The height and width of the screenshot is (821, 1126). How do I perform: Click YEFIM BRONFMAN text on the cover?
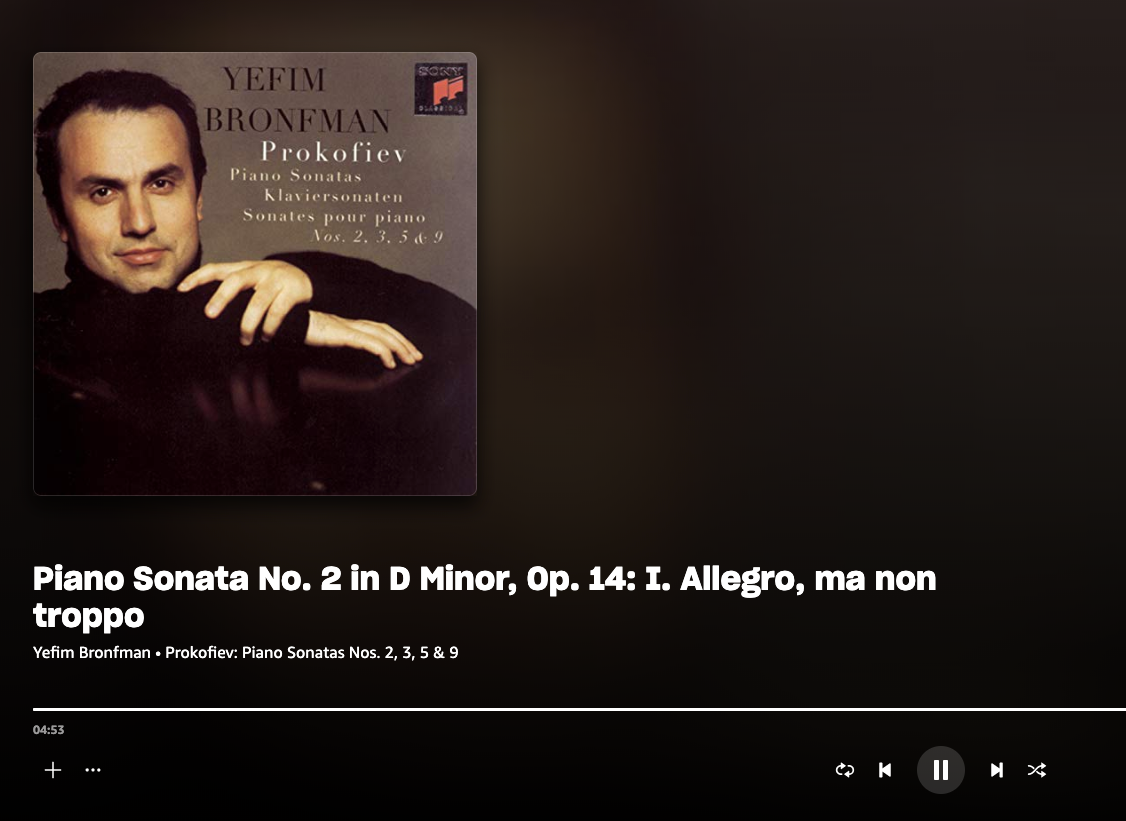297,99
